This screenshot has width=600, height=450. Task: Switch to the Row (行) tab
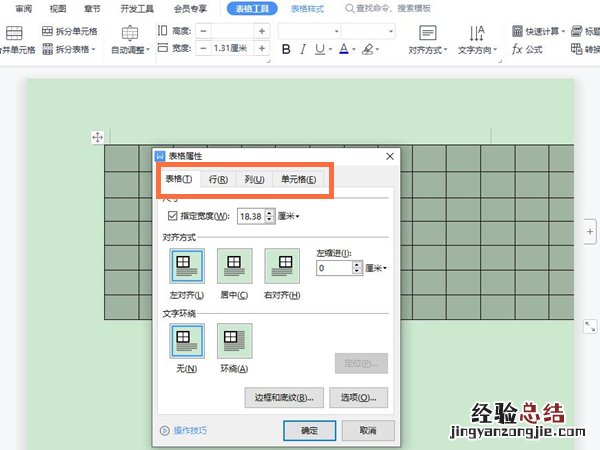[x=218, y=180]
